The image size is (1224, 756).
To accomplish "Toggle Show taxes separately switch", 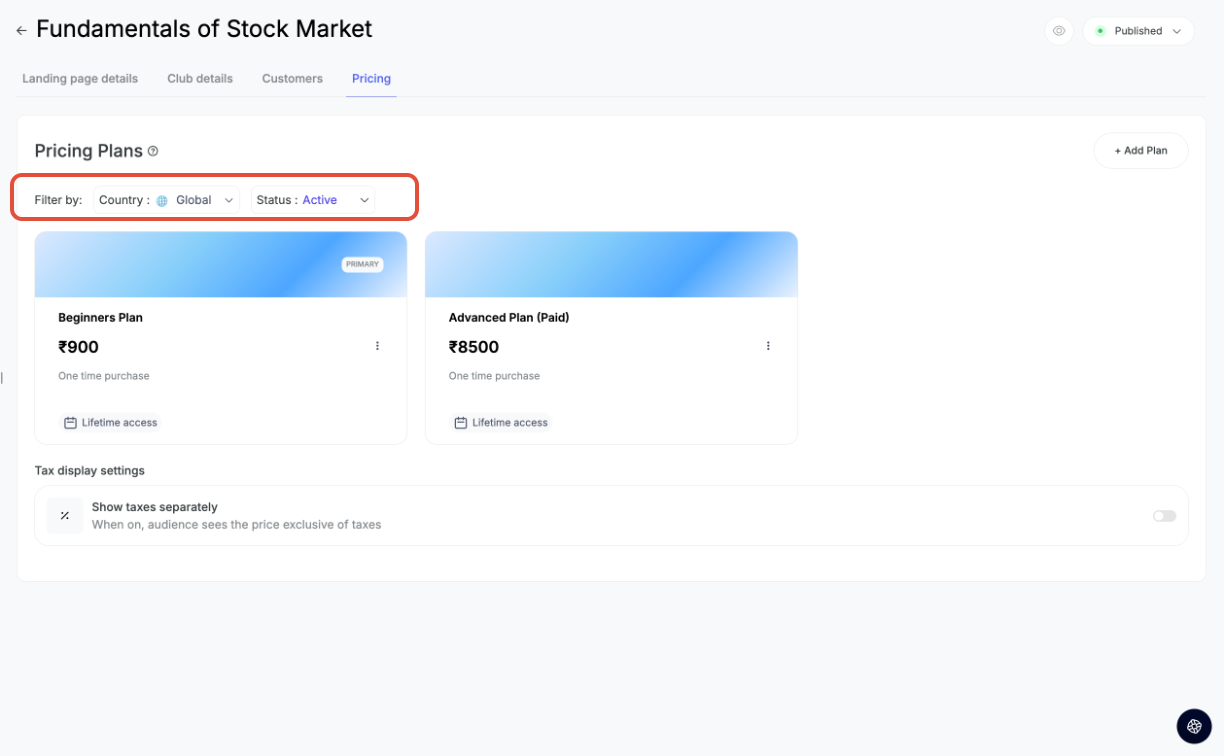I will 1164,516.
